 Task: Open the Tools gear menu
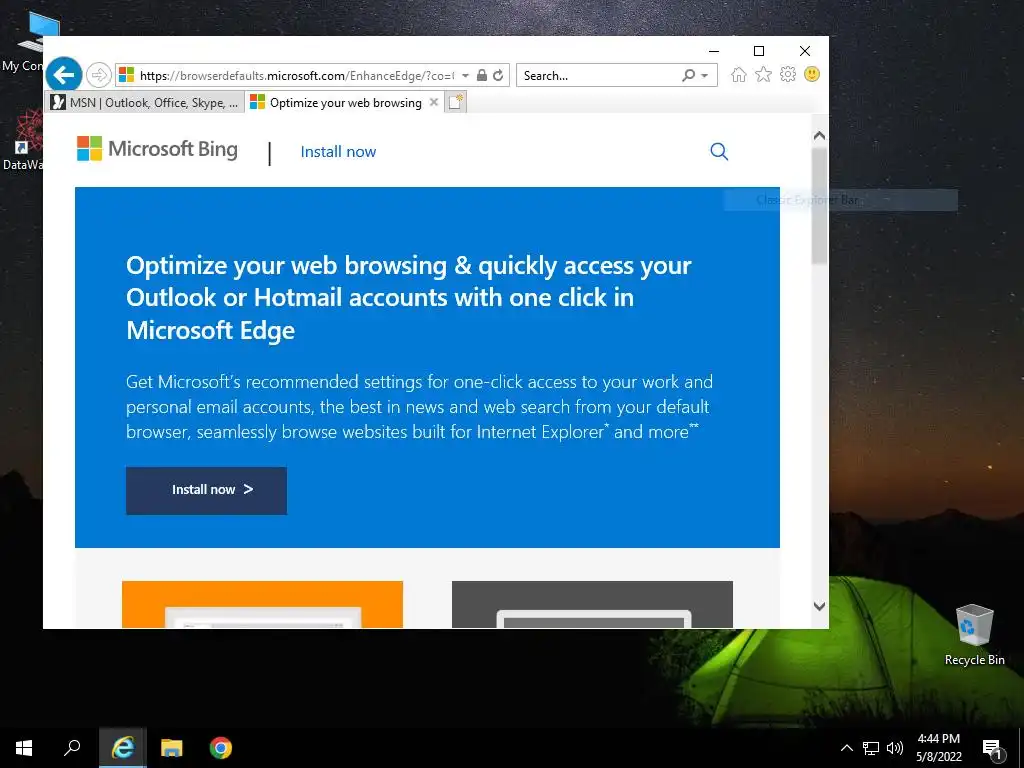[x=788, y=74]
